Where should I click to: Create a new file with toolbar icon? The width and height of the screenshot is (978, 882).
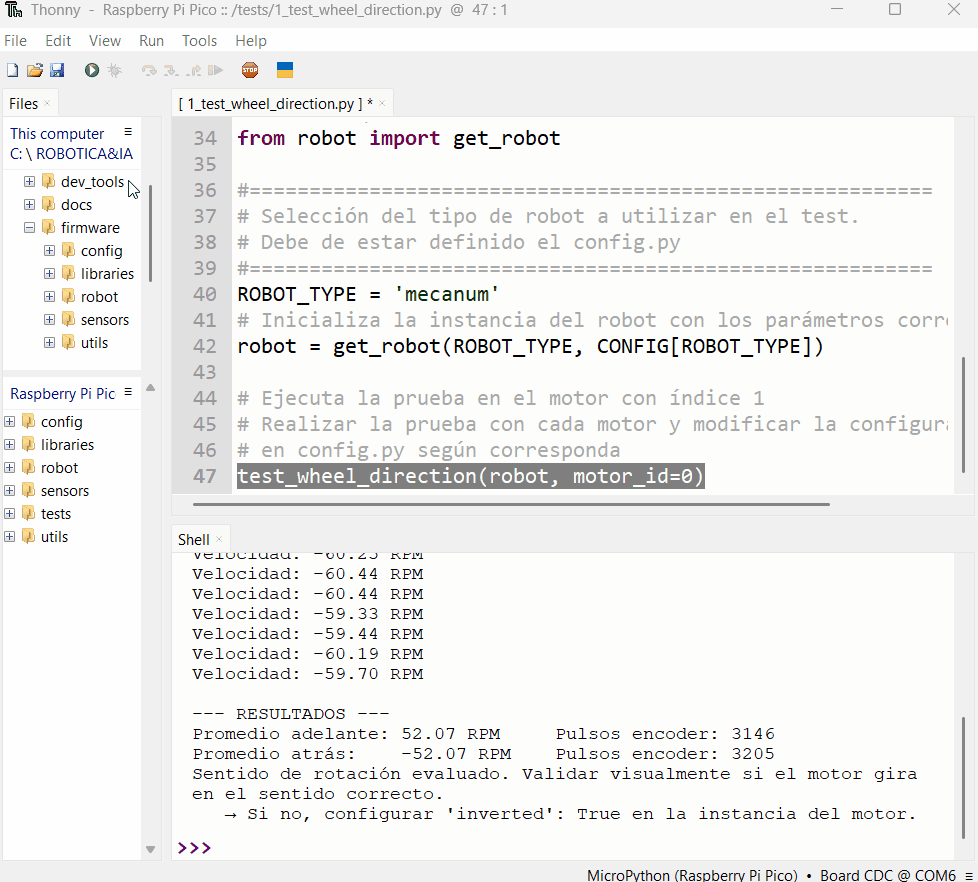12,70
